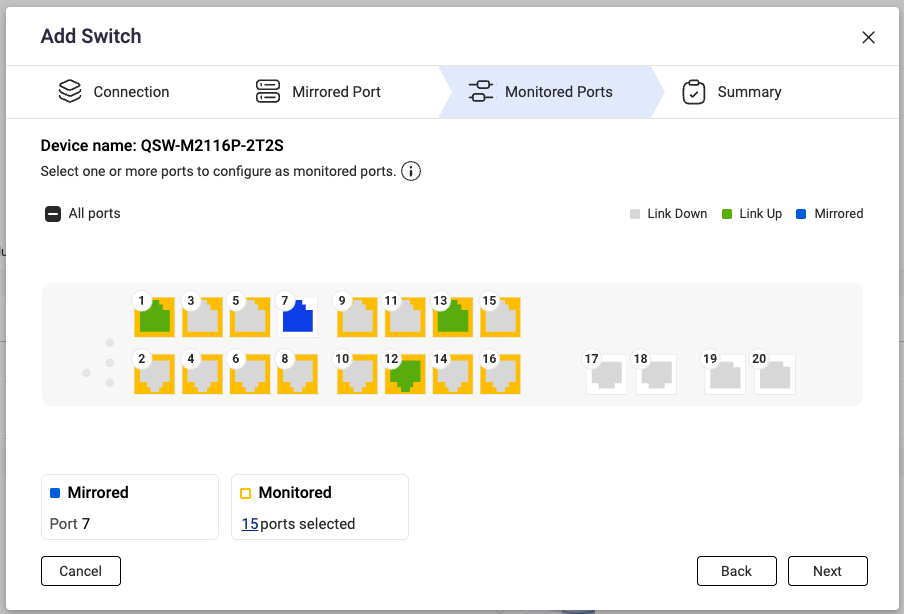
Task: Select port 19 on the switch panel
Action: pos(725,375)
